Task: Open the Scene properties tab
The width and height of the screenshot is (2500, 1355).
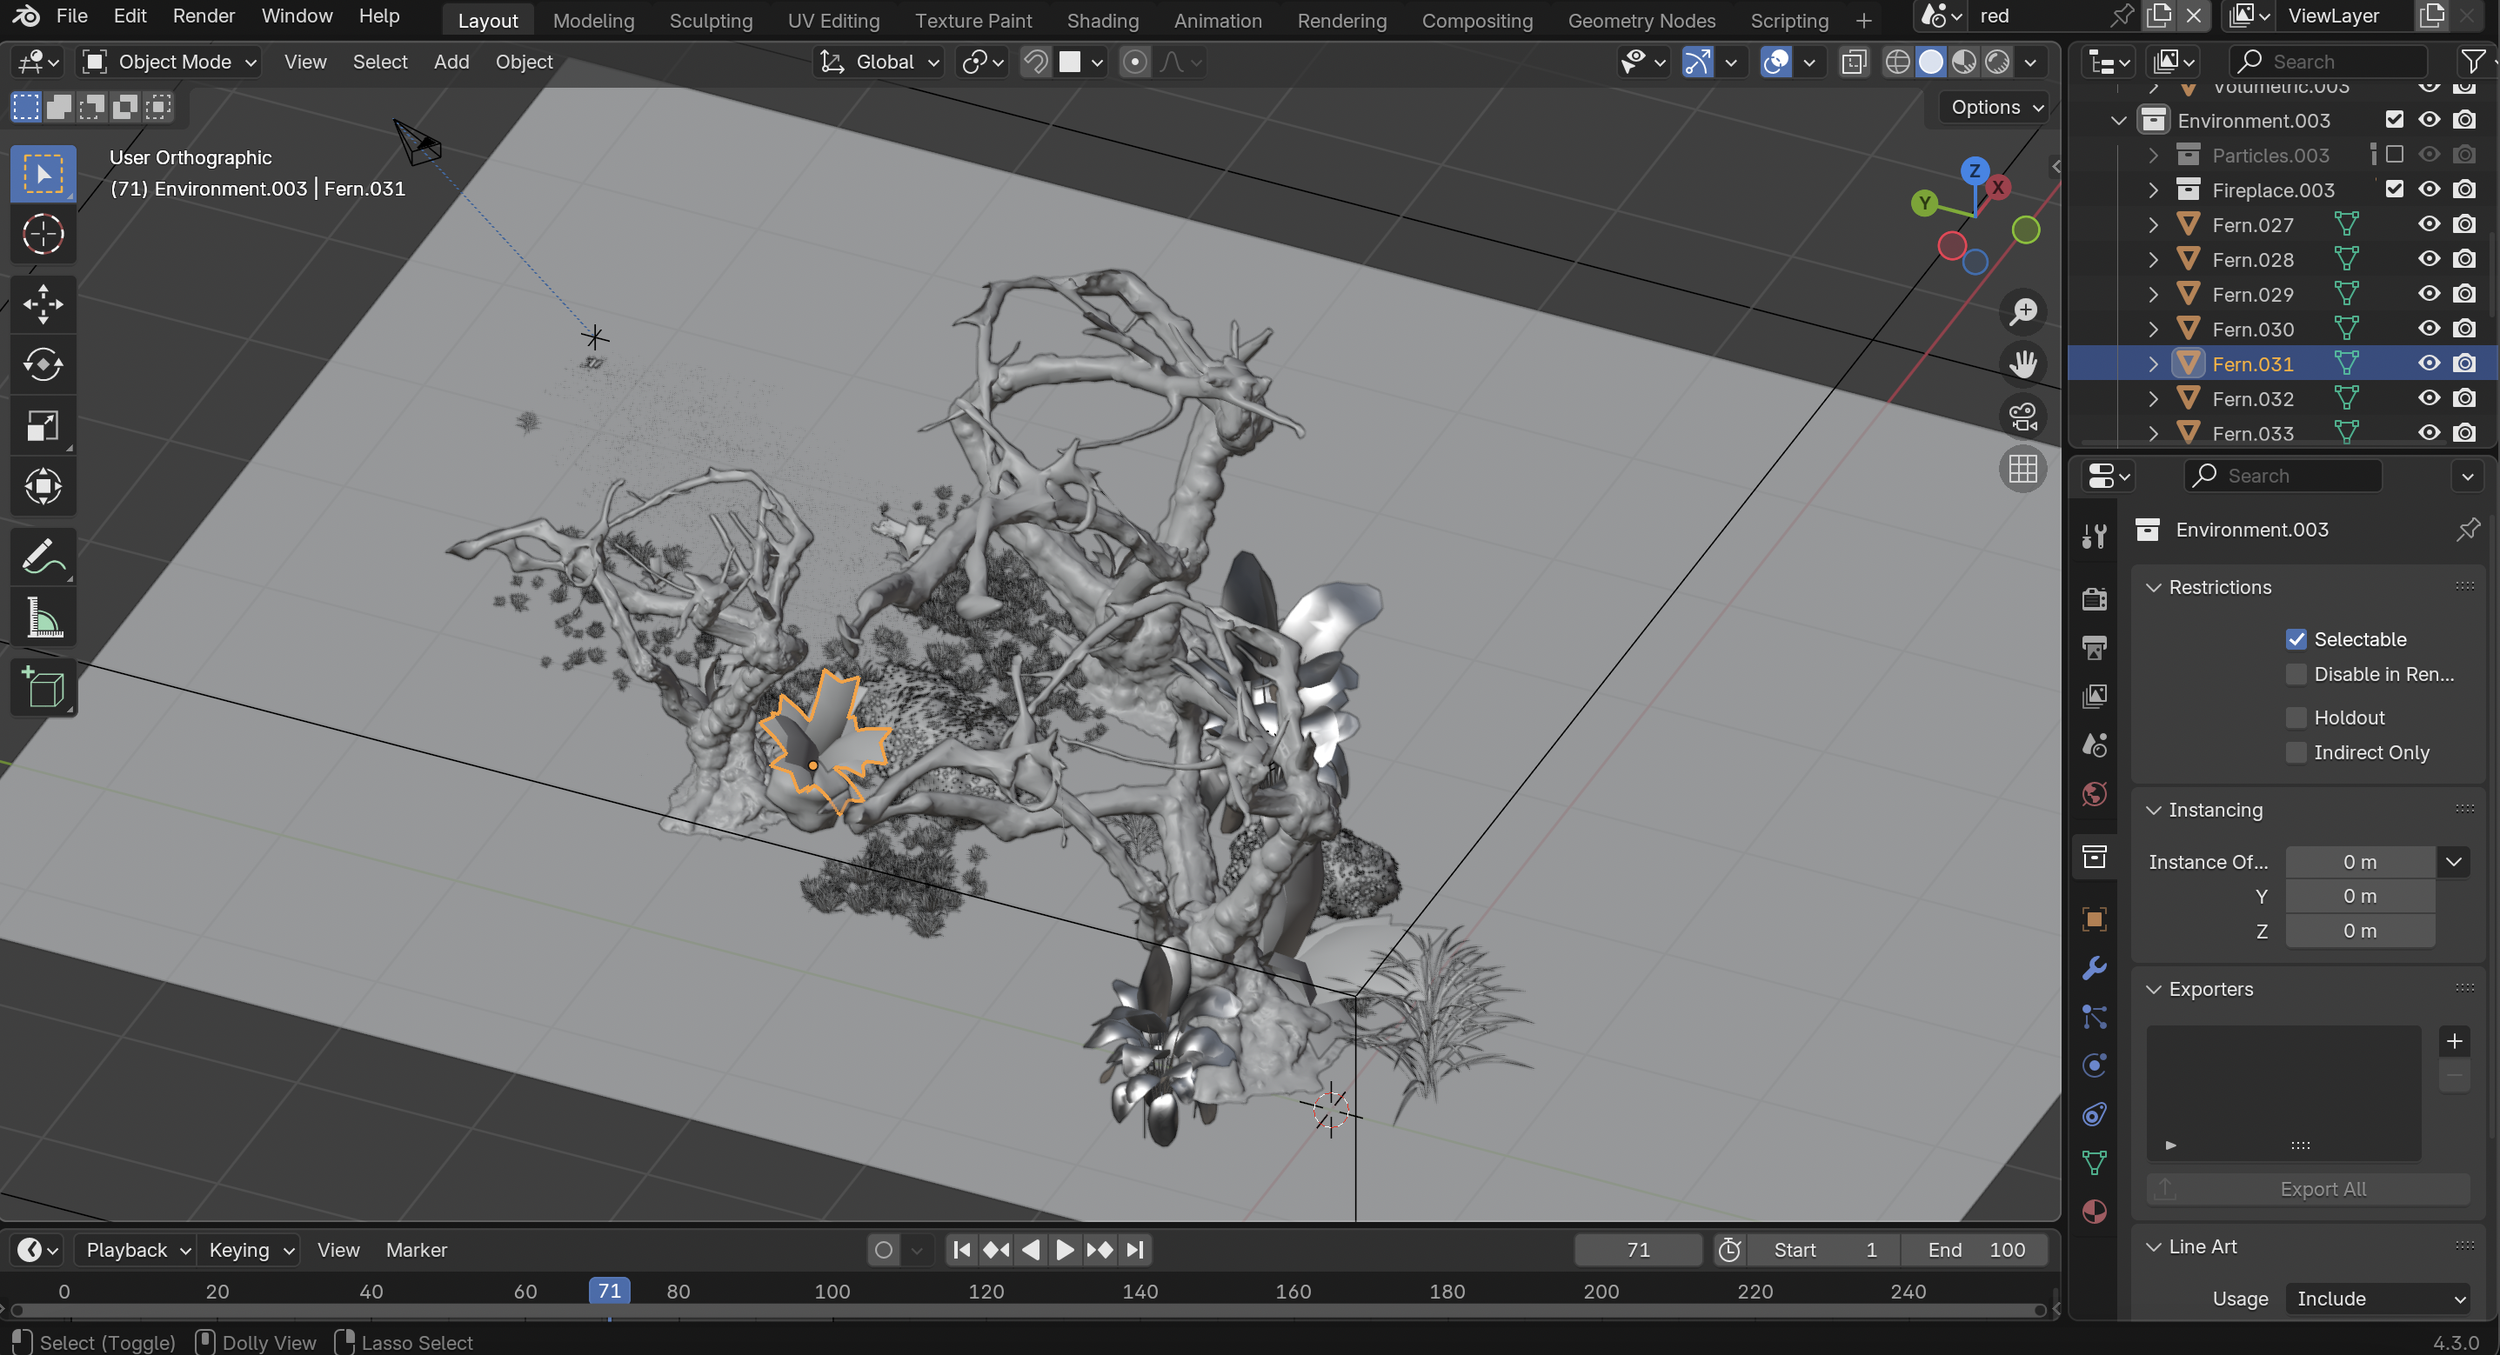Action: [x=2094, y=745]
